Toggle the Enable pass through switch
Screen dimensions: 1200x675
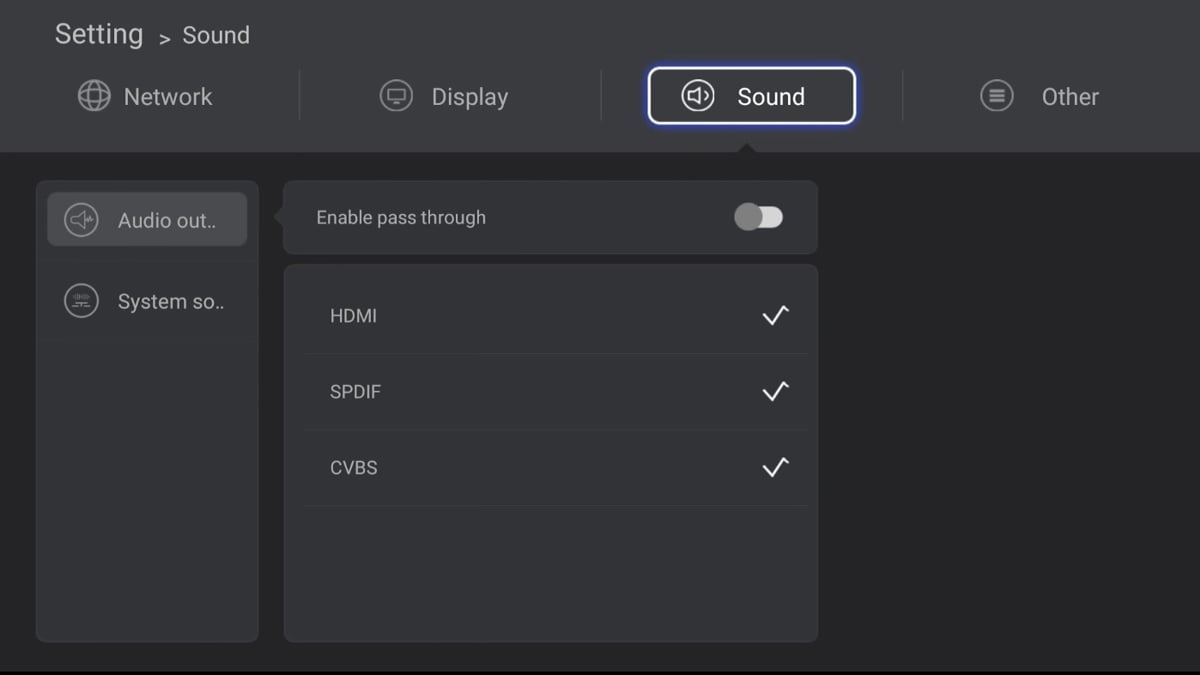tap(759, 217)
